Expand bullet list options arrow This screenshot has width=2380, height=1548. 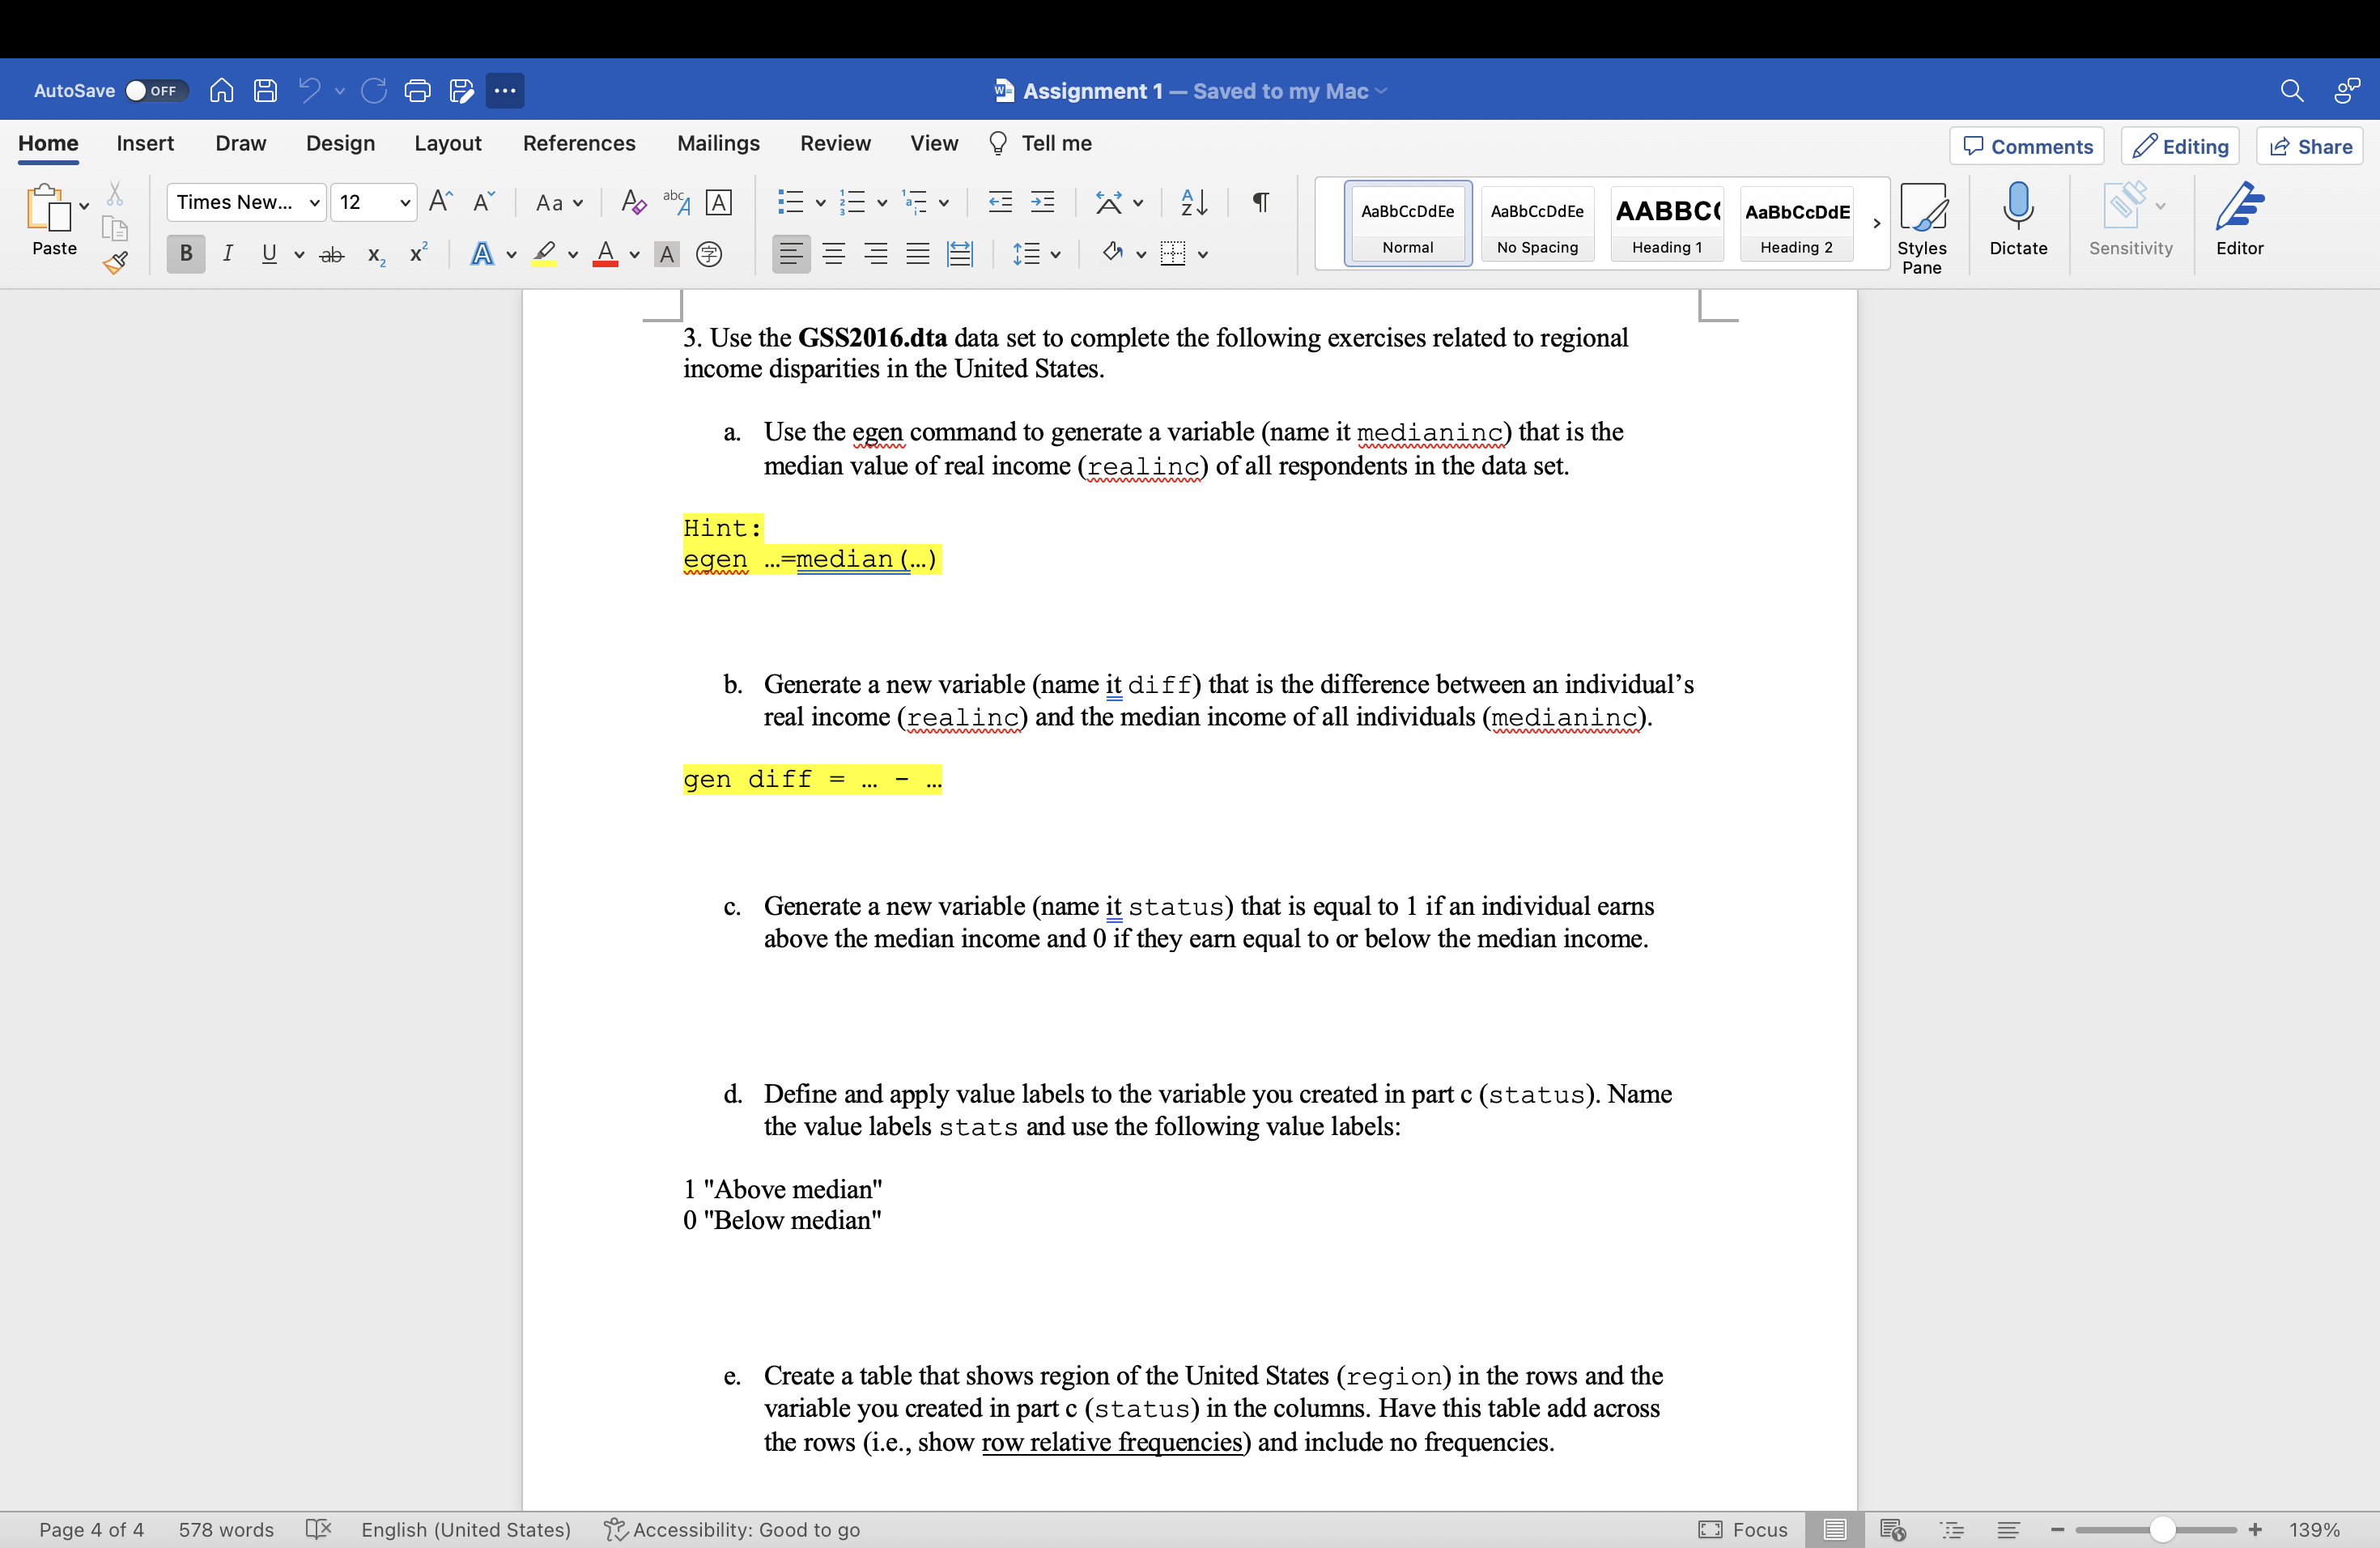coord(820,203)
